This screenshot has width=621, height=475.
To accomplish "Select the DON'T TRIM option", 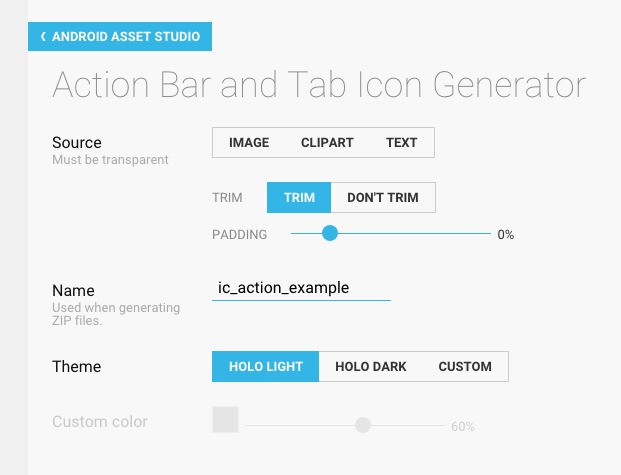I will click(383, 198).
